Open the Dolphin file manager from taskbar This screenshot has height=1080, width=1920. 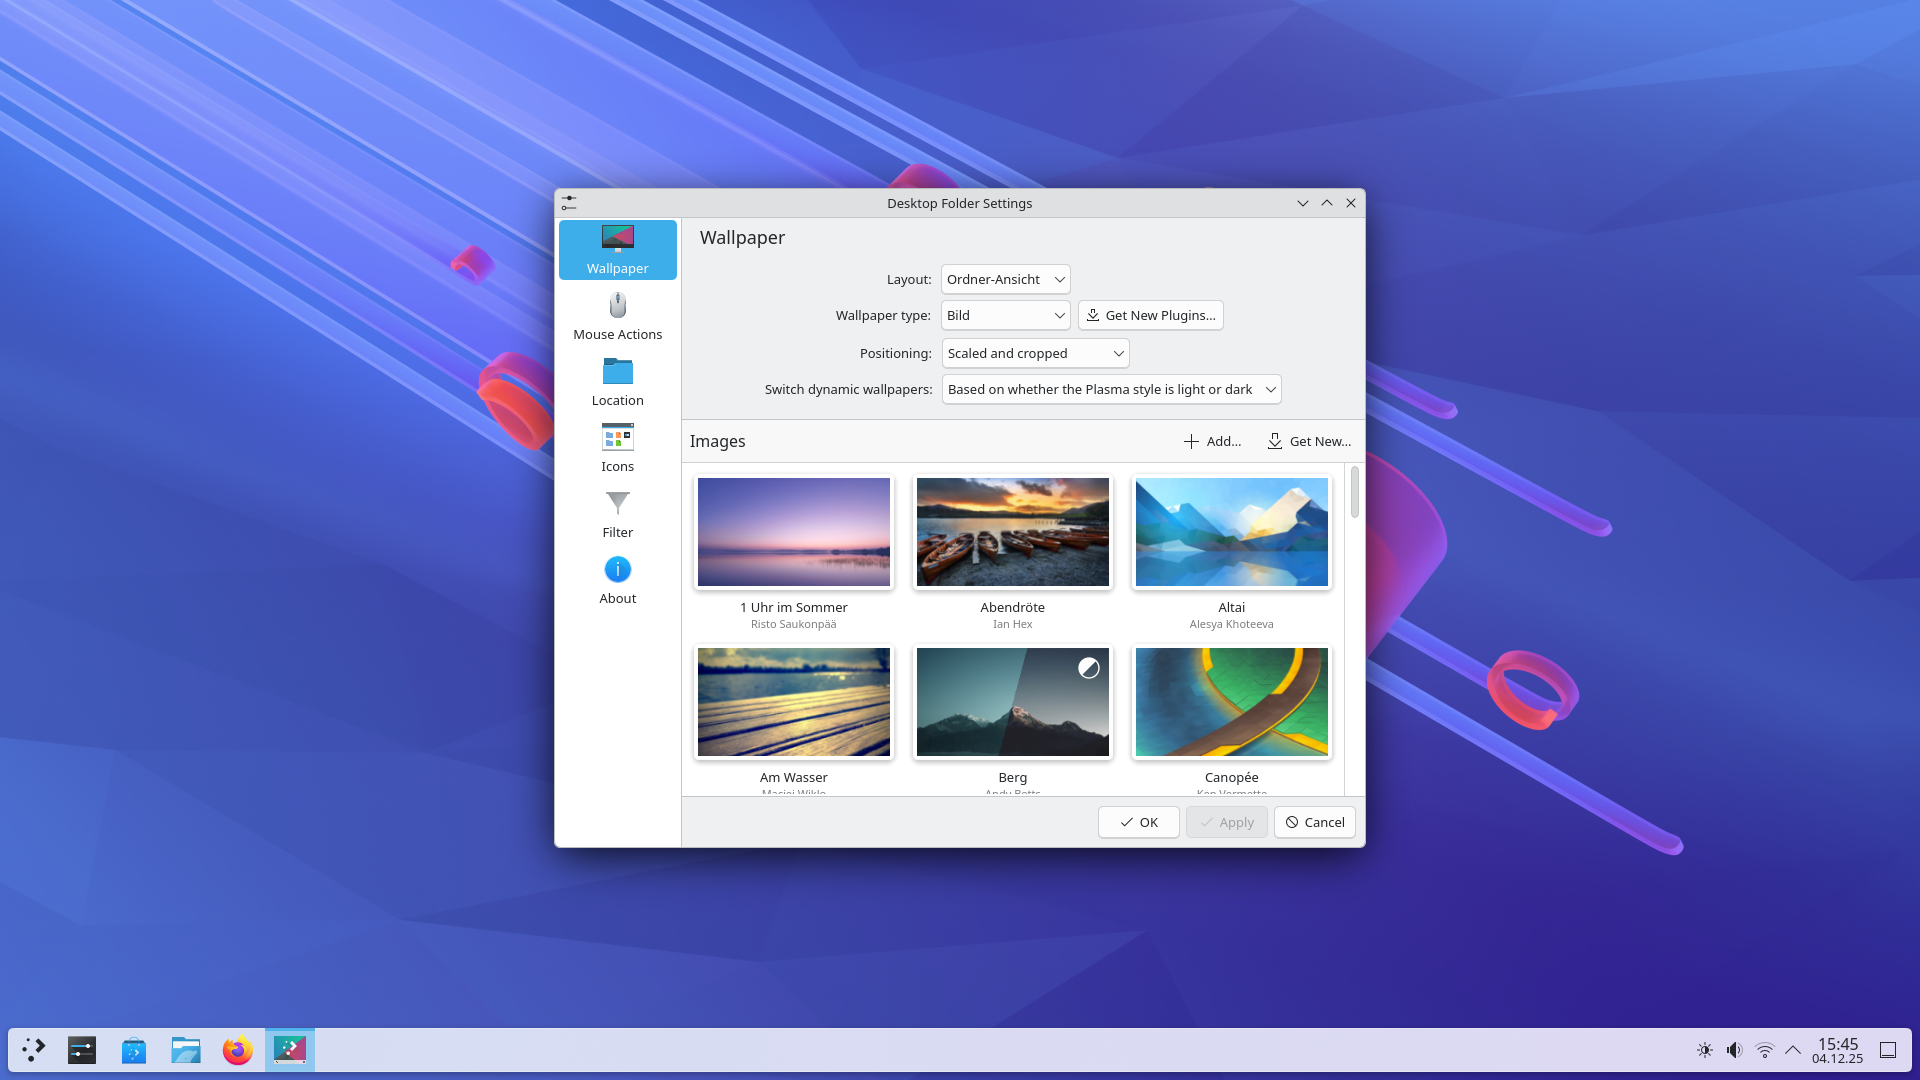185,1050
